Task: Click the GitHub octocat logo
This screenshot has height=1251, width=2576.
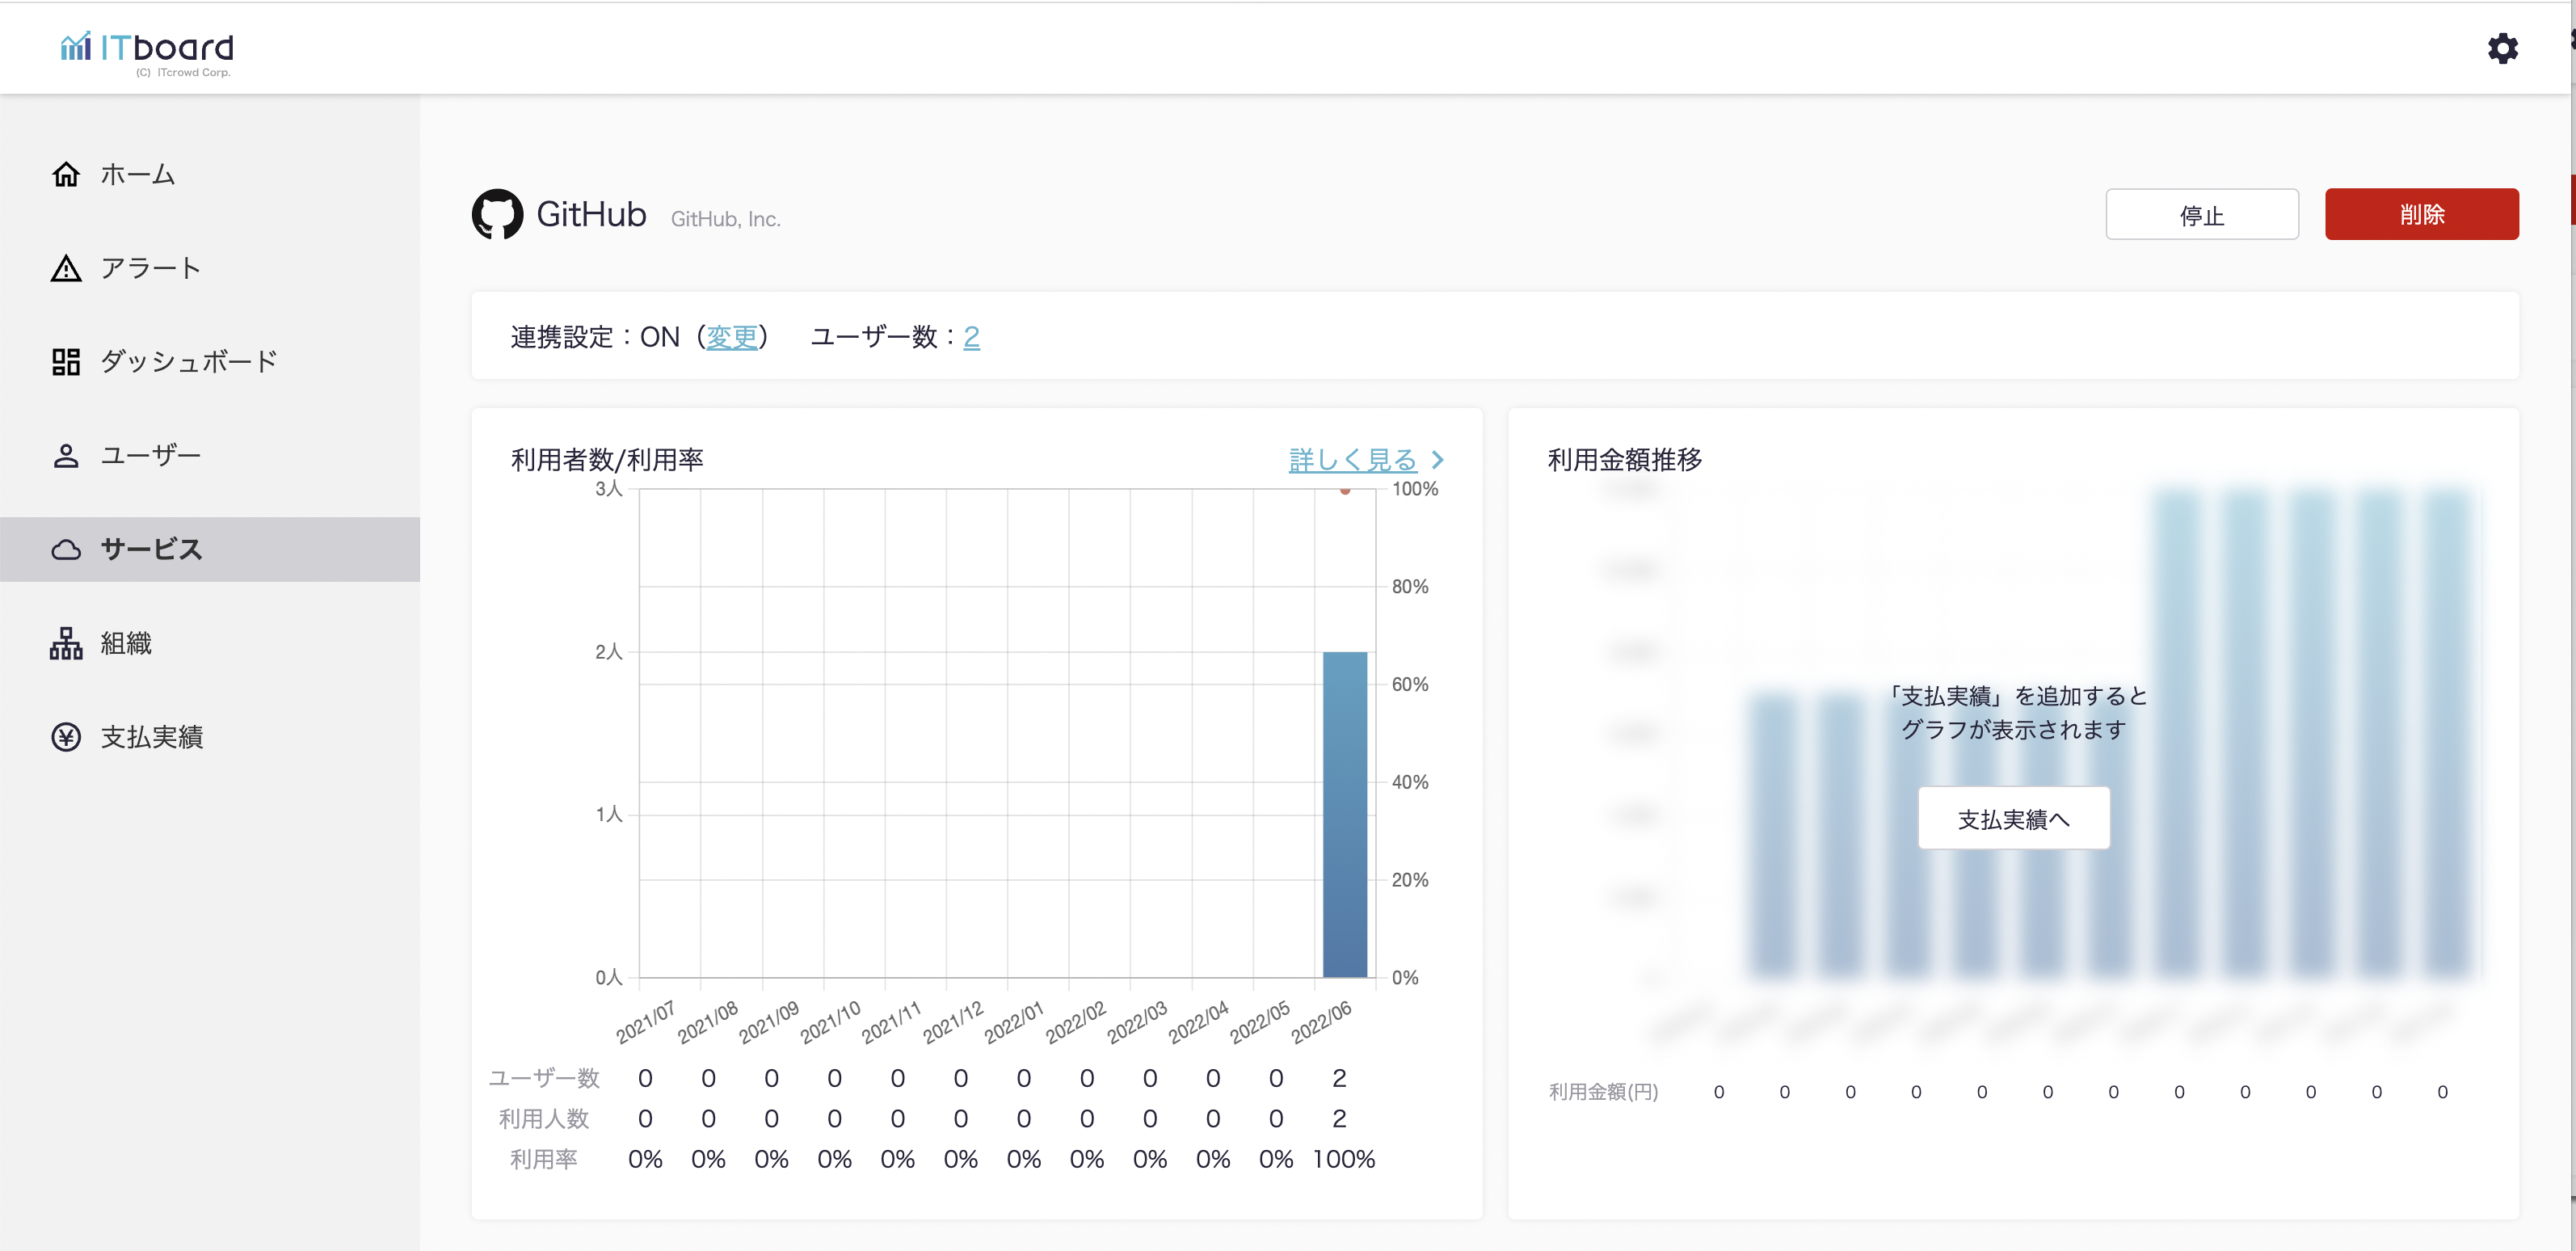Action: (x=497, y=214)
